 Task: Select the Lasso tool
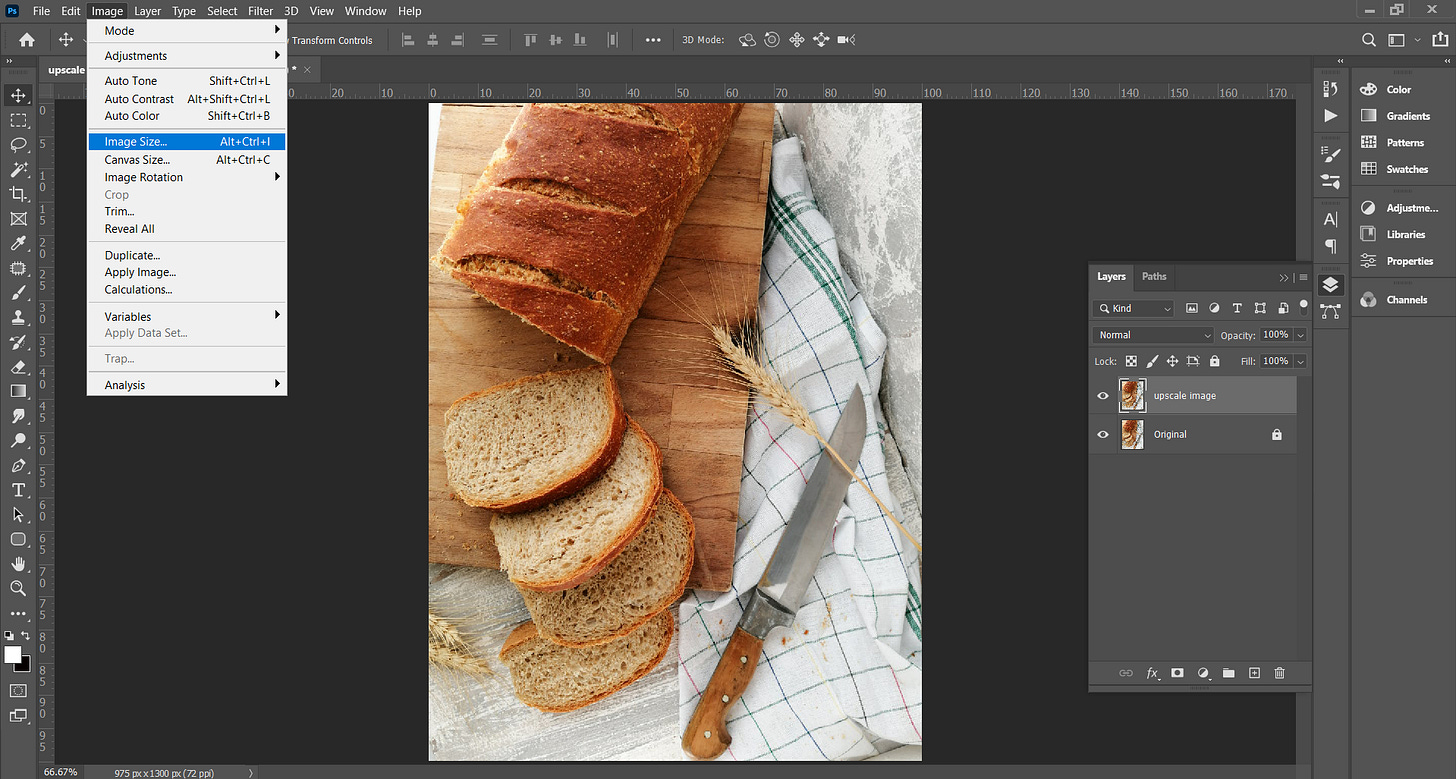click(x=18, y=145)
